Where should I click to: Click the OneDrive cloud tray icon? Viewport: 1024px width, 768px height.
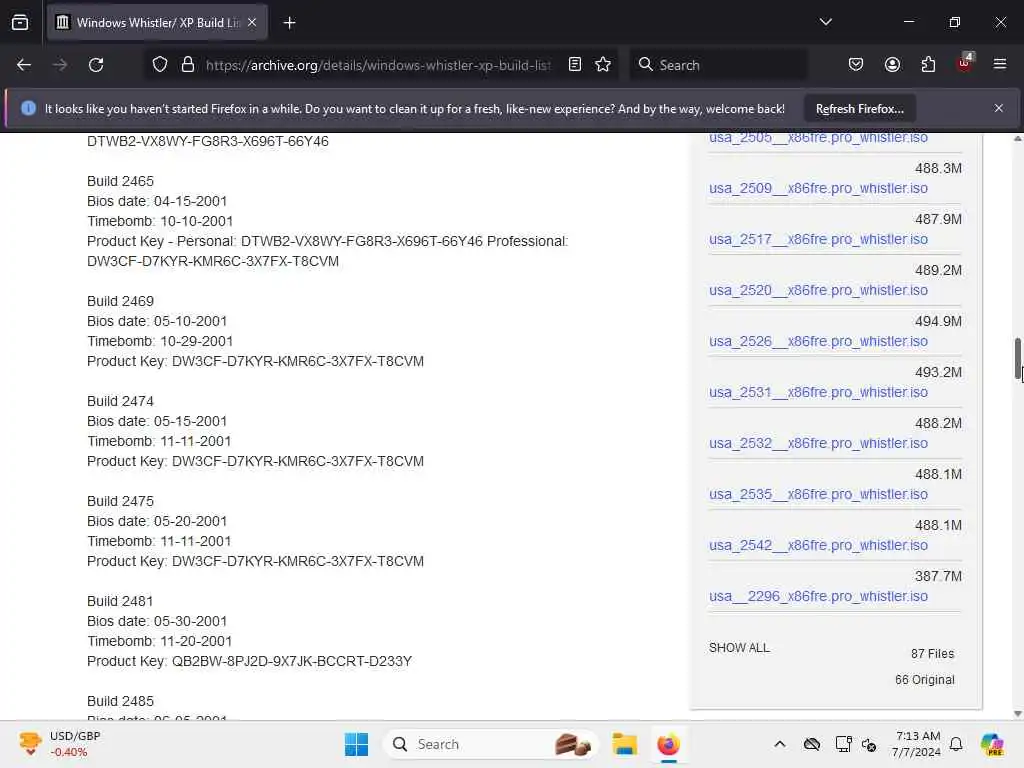click(812, 744)
